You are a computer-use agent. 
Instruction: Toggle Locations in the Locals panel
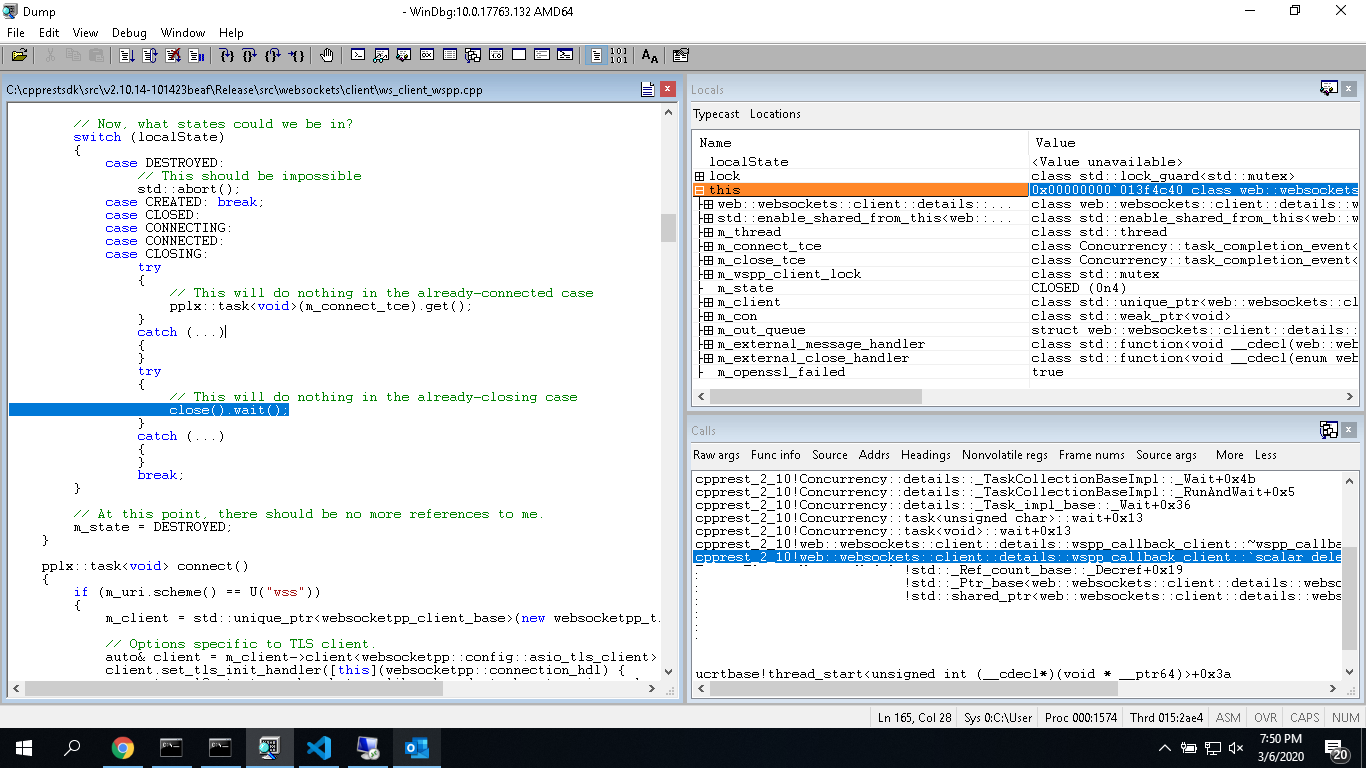click(x=778, y=113)
